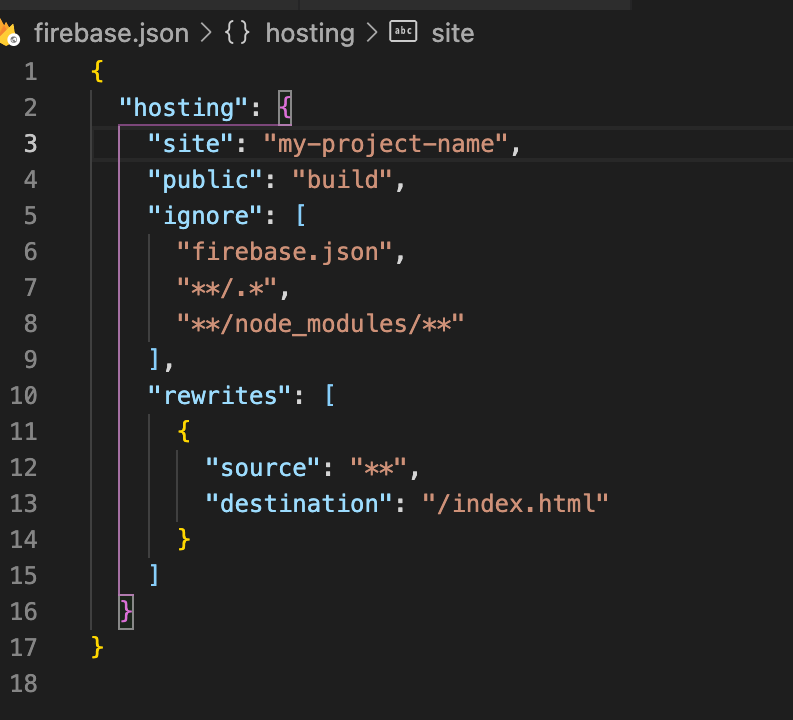Click line number 3 in gutter

[x=31, y=144]
